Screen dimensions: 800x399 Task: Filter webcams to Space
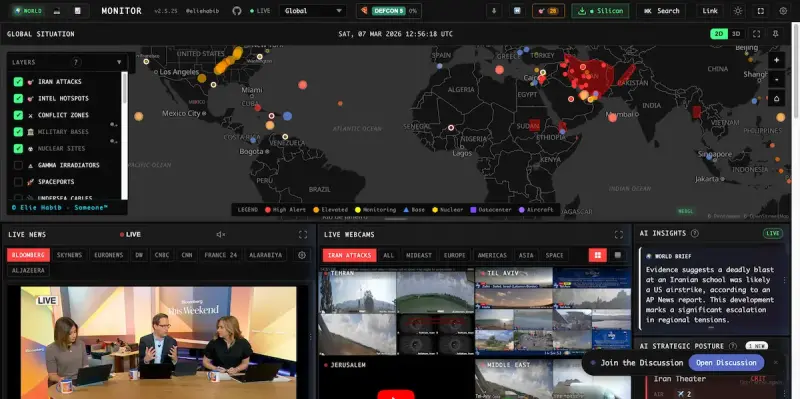(x=555, y=255)
